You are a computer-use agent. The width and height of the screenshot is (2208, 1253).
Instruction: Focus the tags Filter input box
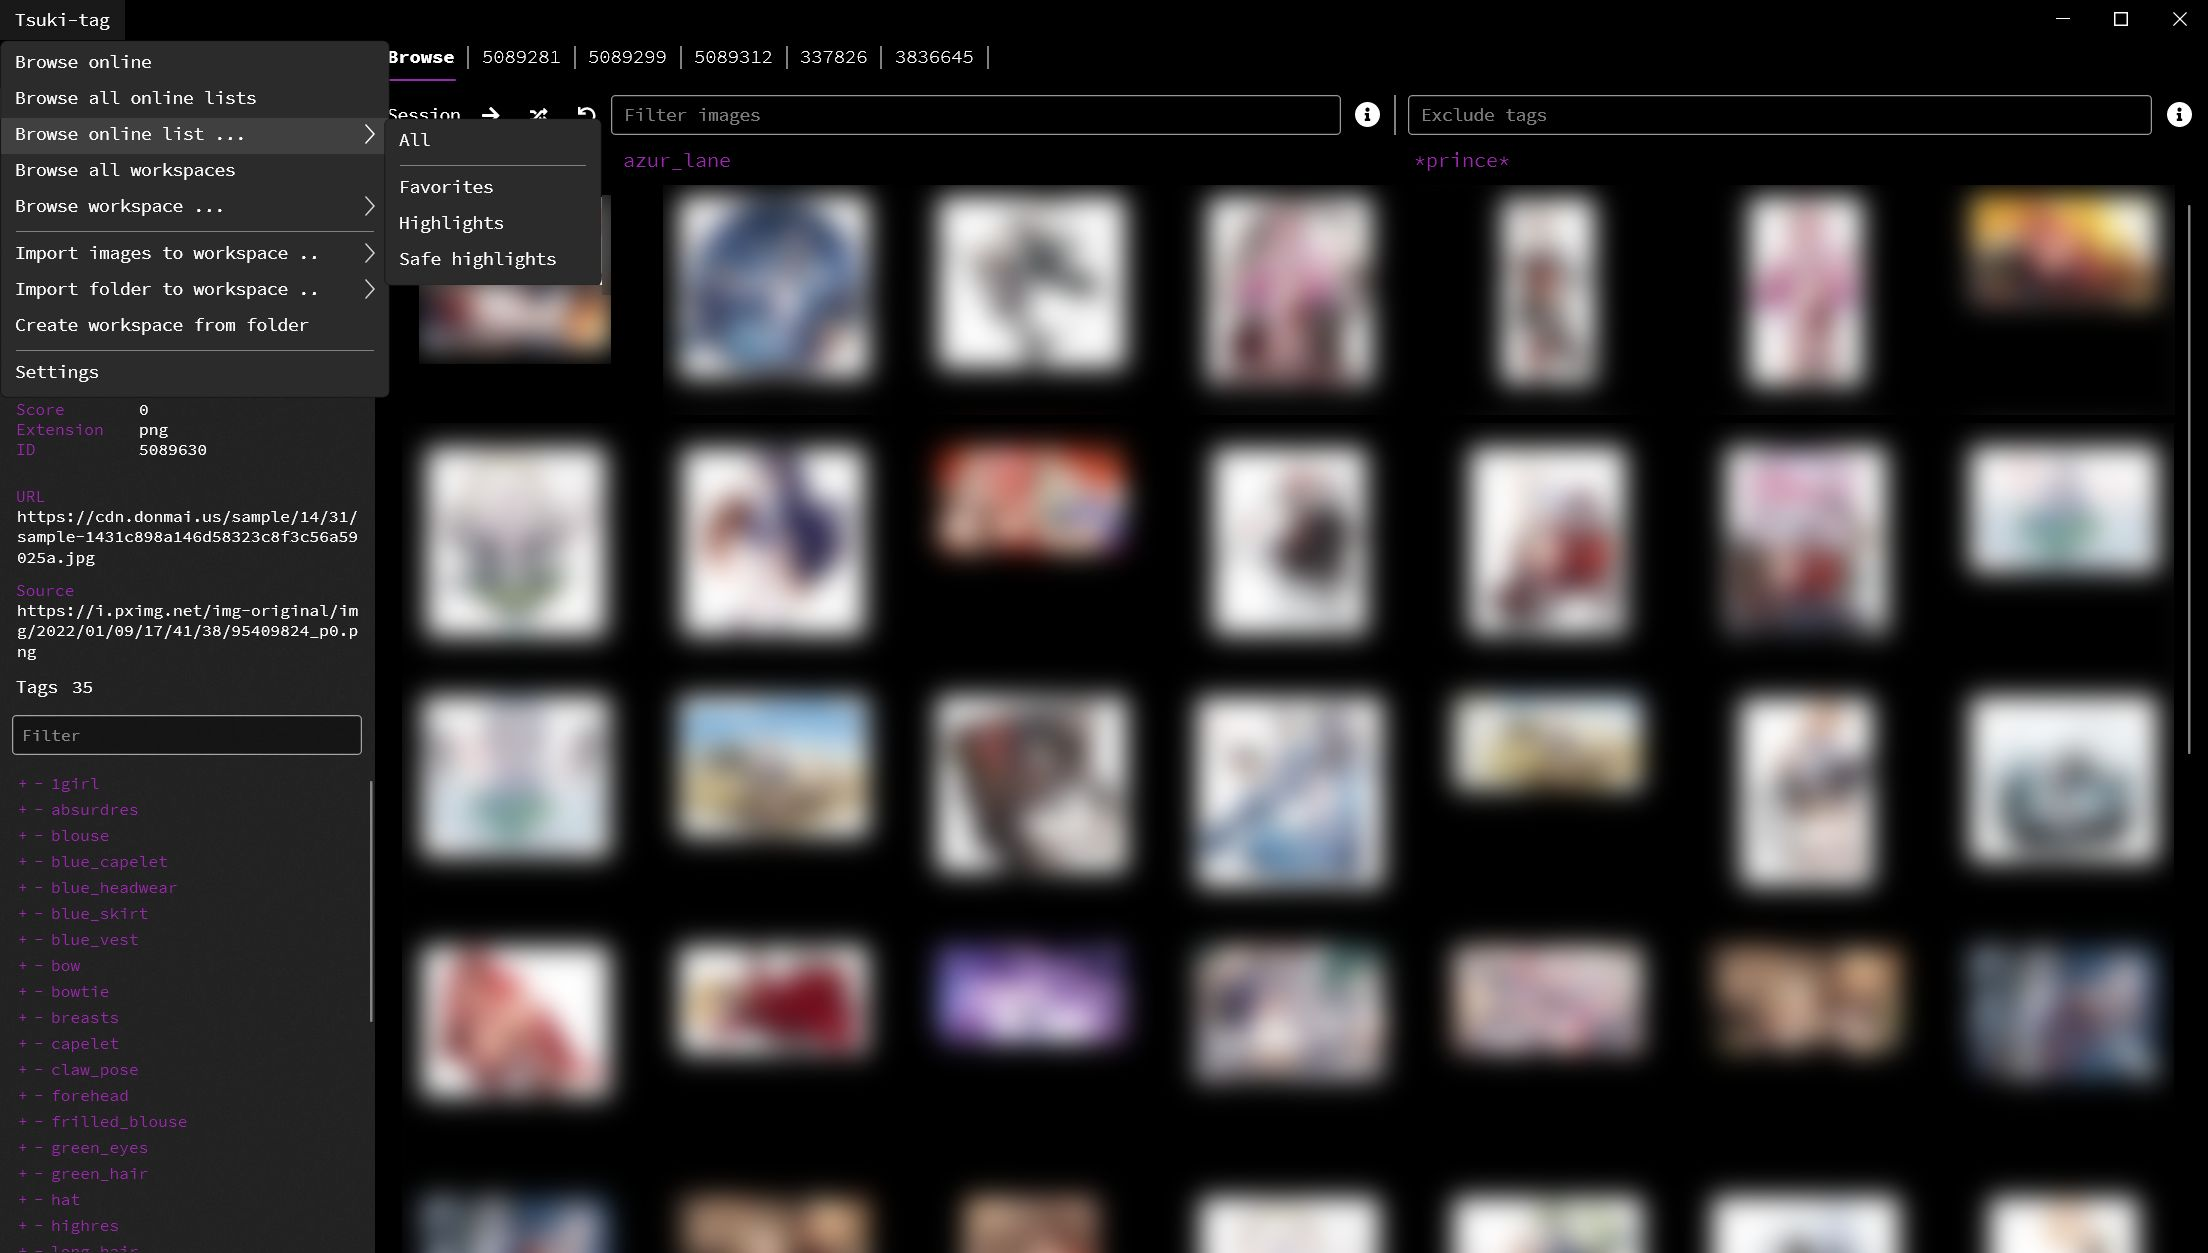coord(187,735)
